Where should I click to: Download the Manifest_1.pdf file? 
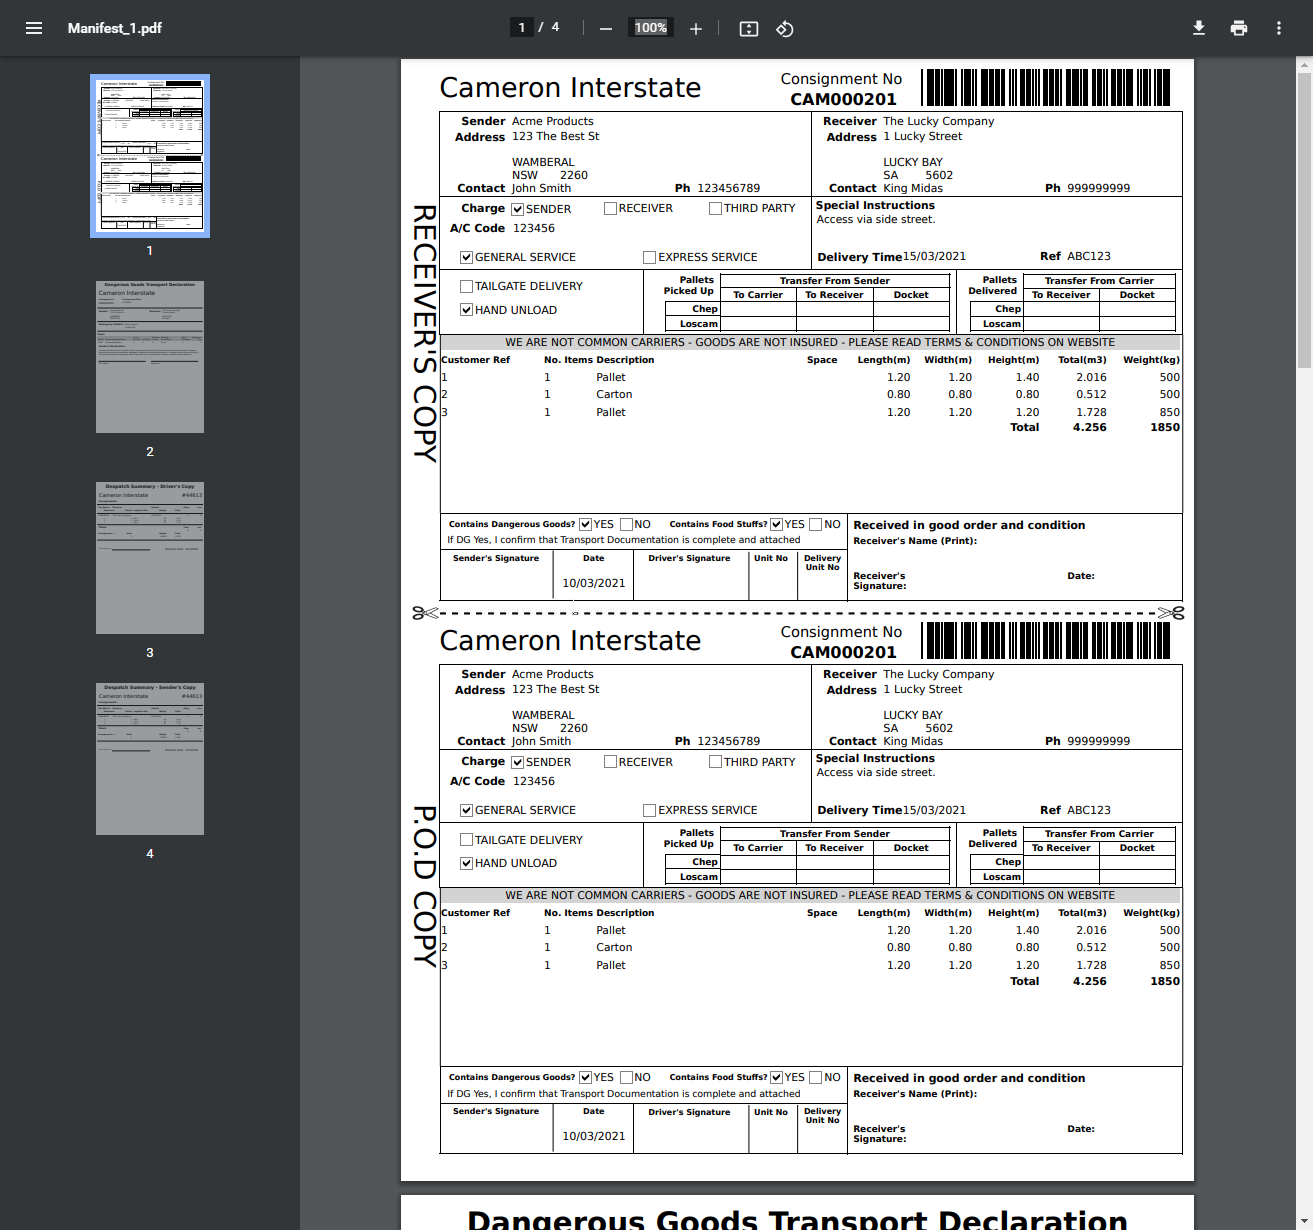pos(1199,28)
